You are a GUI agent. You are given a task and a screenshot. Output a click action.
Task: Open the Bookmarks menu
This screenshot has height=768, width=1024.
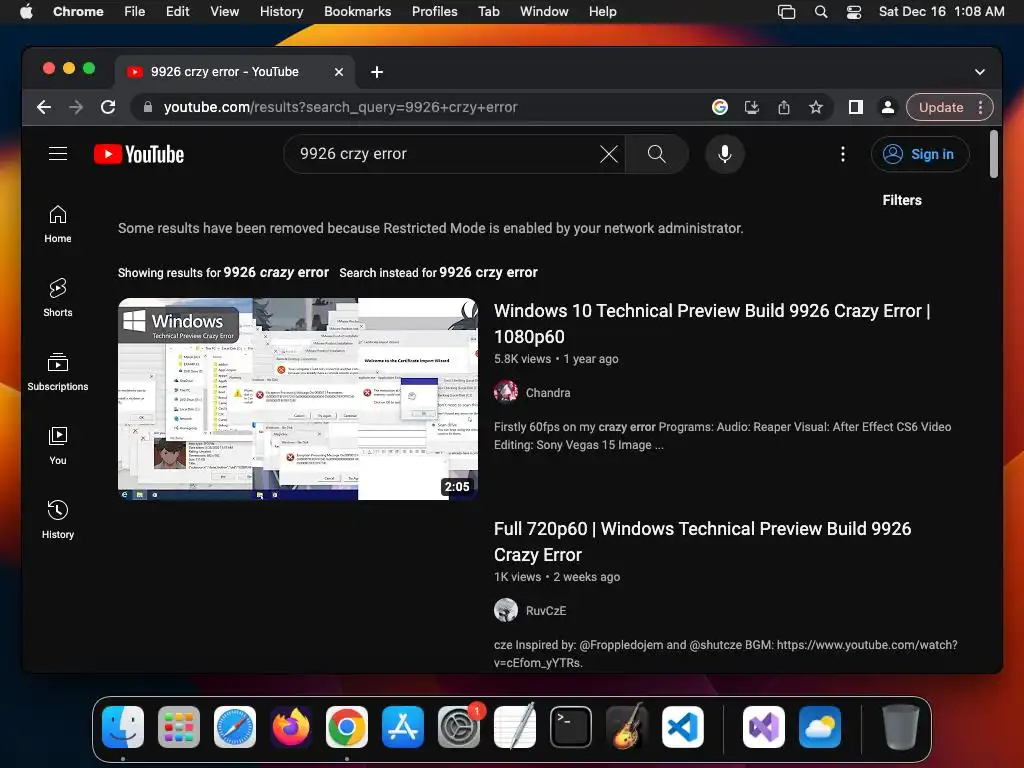(x=357, y=11)
